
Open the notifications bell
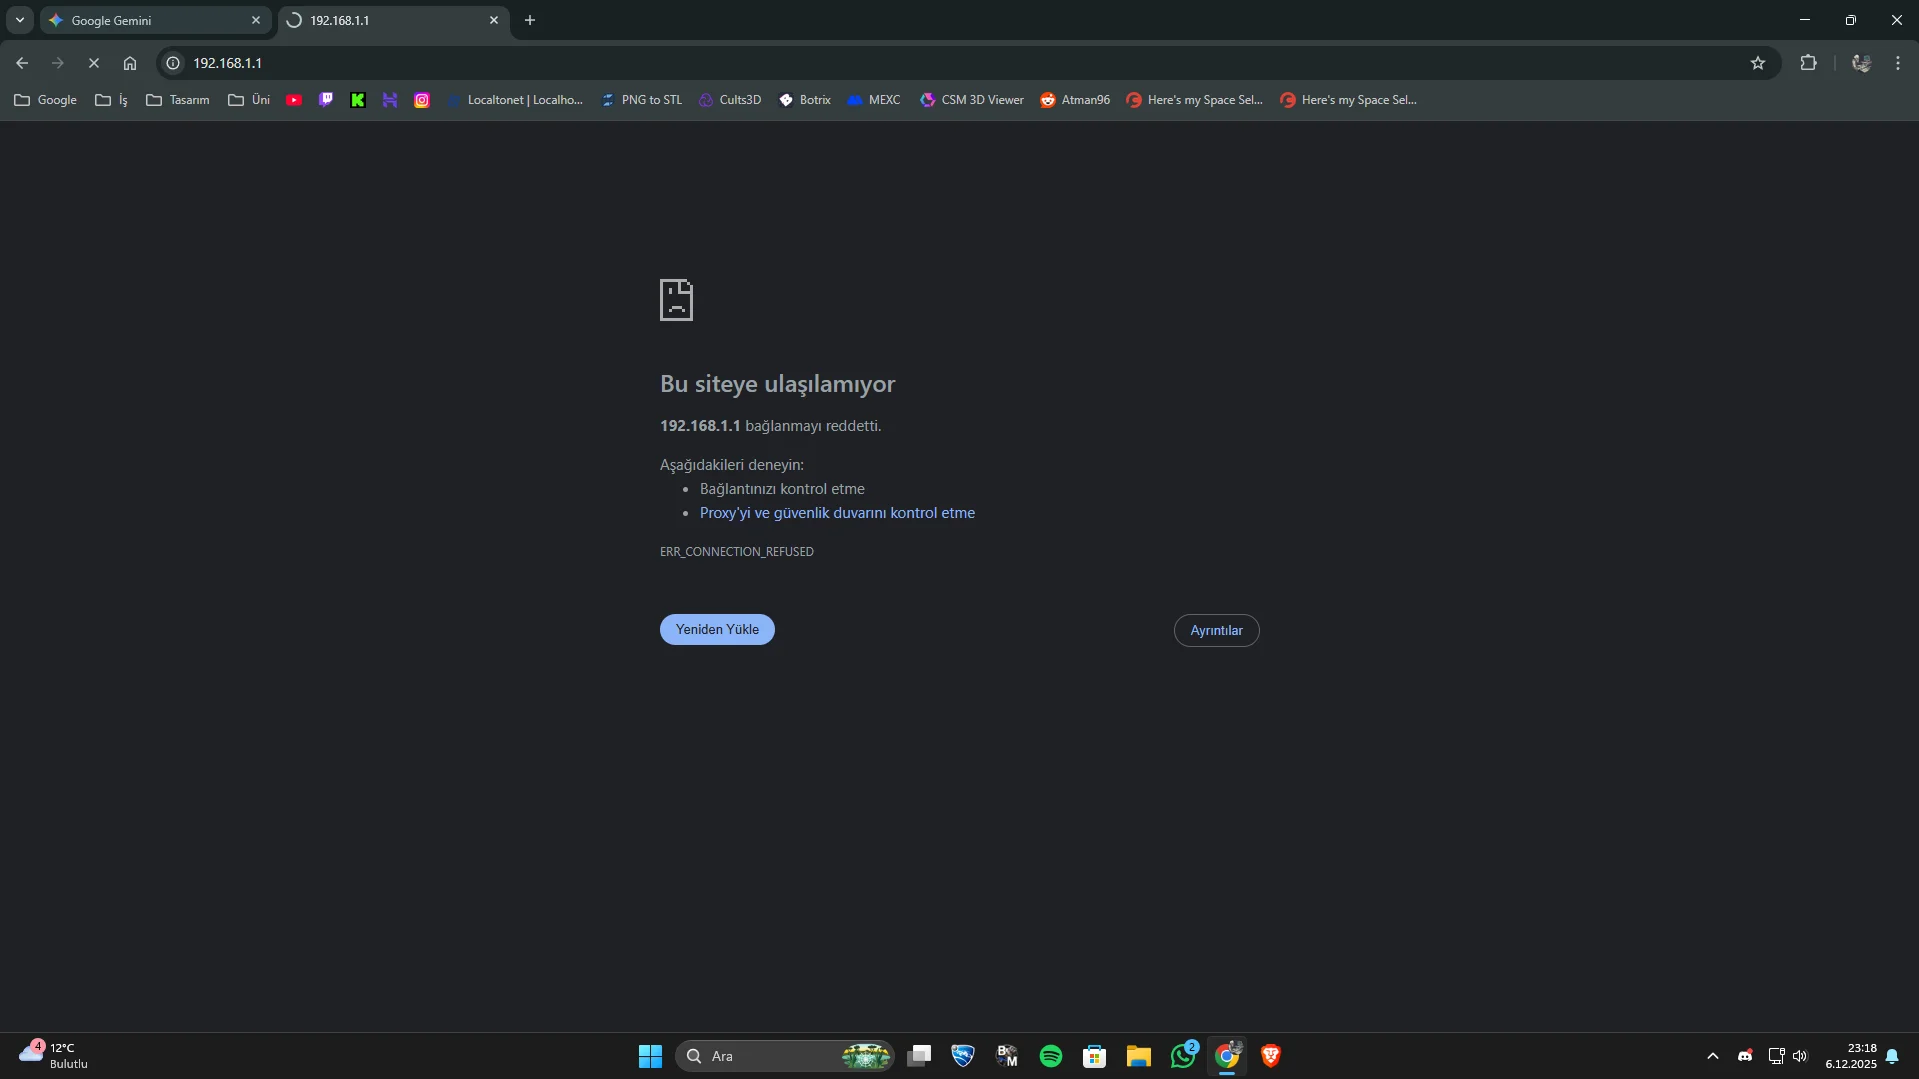[x=1892, y=1056]
